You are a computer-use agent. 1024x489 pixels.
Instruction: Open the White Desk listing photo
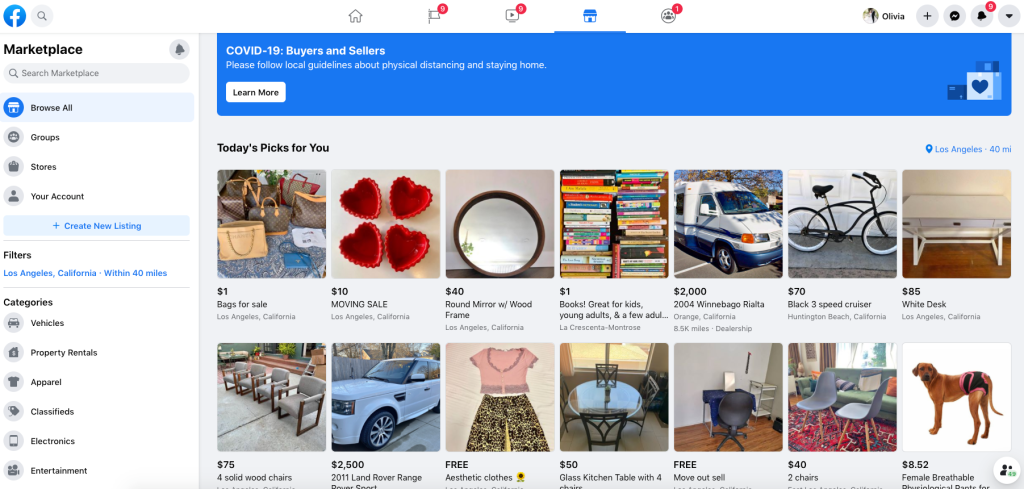coord(957,224)
